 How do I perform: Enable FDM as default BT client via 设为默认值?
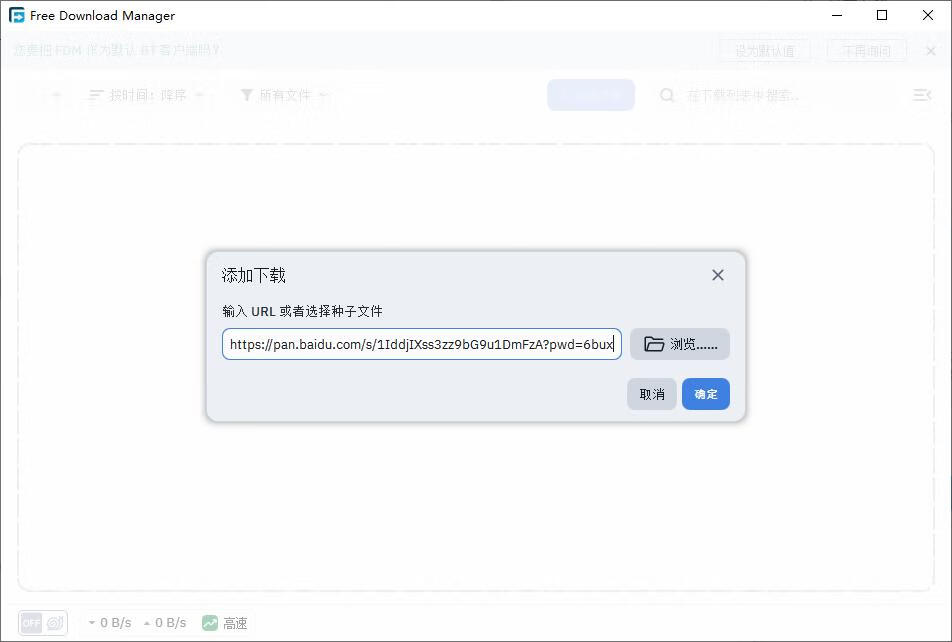point(765,49)
